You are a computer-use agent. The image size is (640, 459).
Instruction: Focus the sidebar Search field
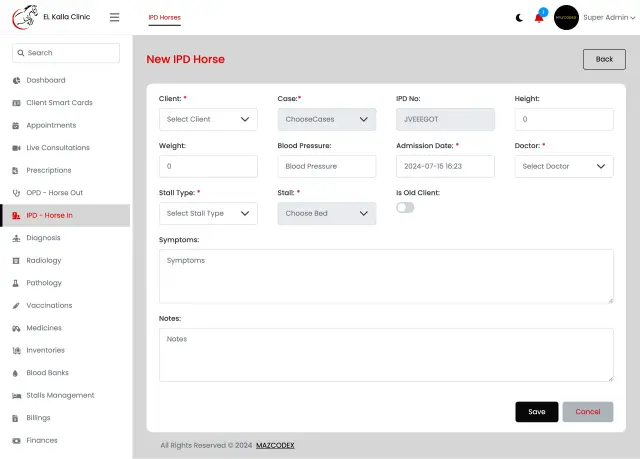[x=66, y=53]
